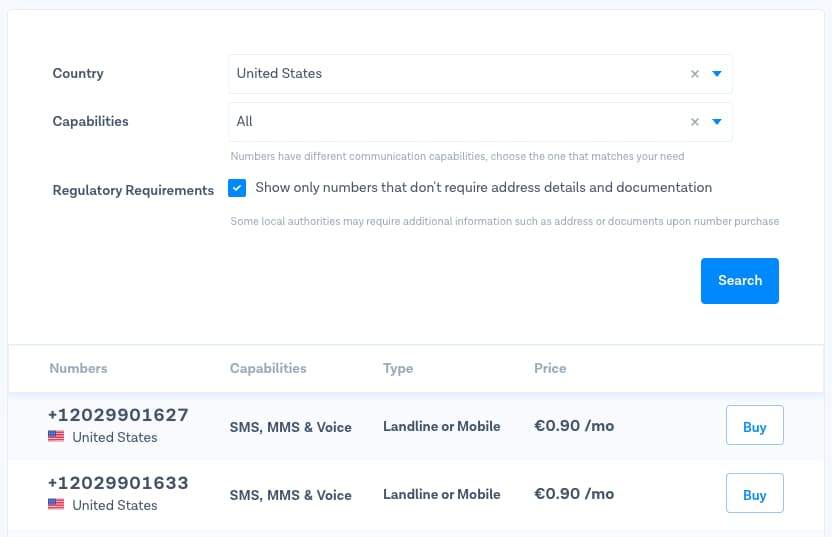Viewport: 832px width, 537px height.
Task: Select the phone number +12029901633
Action: [118, 483]
